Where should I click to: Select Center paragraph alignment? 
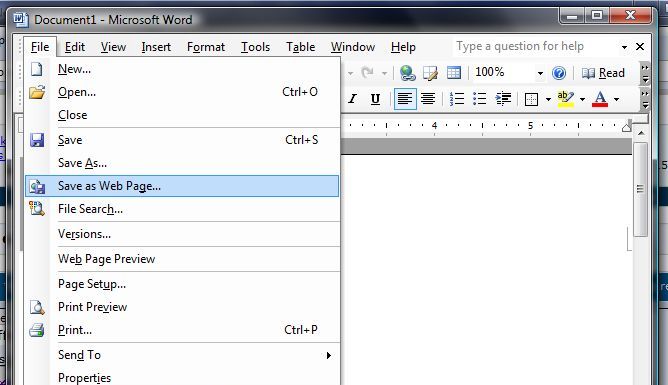428,99
